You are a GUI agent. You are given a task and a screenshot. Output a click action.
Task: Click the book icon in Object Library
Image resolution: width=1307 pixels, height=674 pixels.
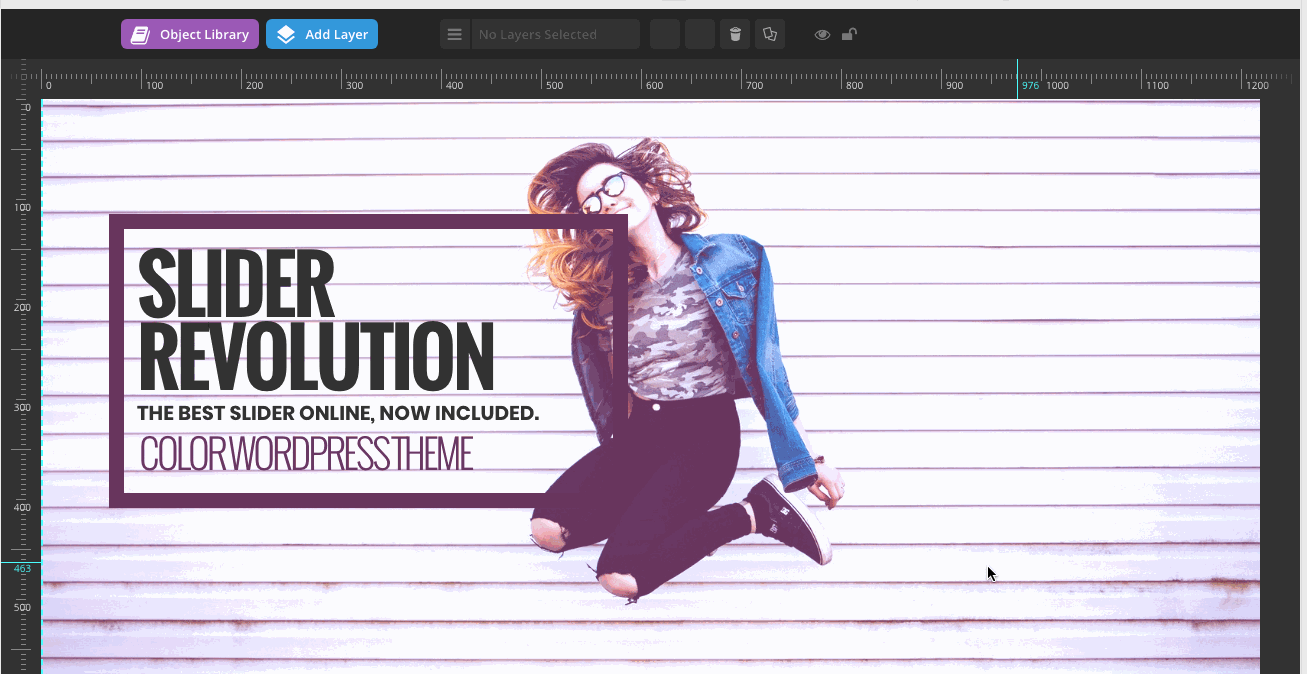pos(142,35)
